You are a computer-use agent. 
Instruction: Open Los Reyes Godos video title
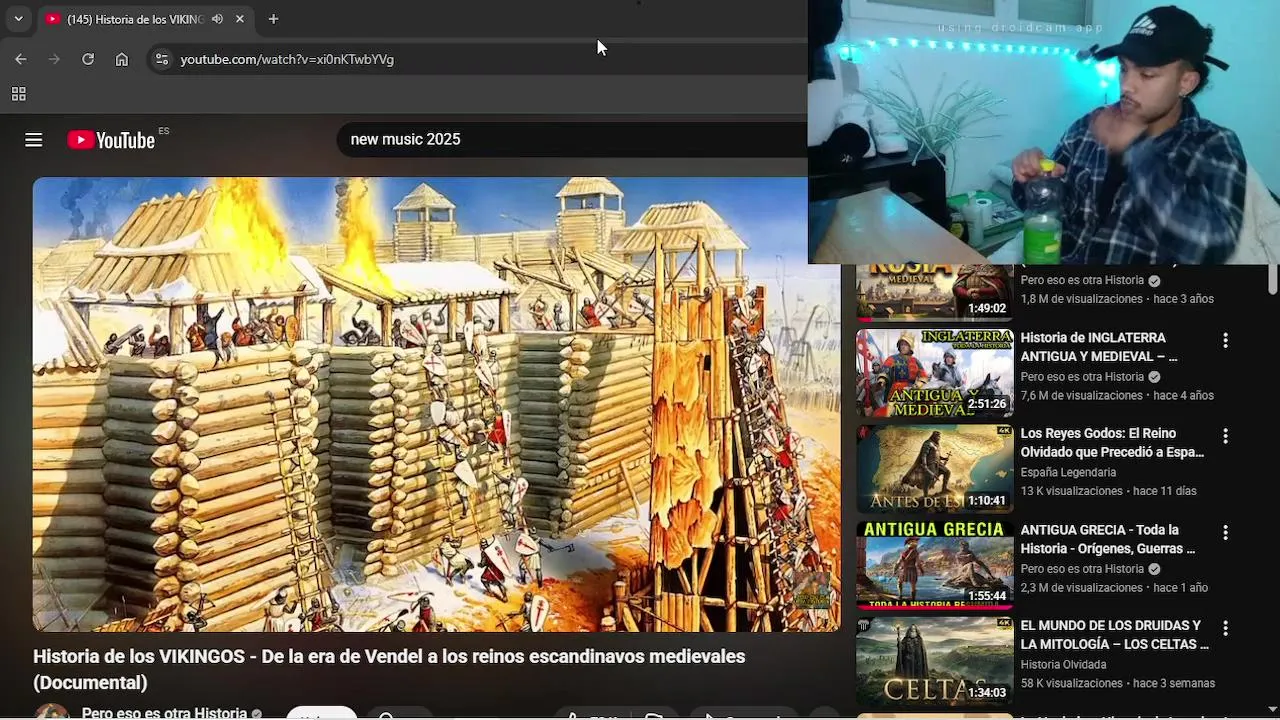(x=1112, y=443)
